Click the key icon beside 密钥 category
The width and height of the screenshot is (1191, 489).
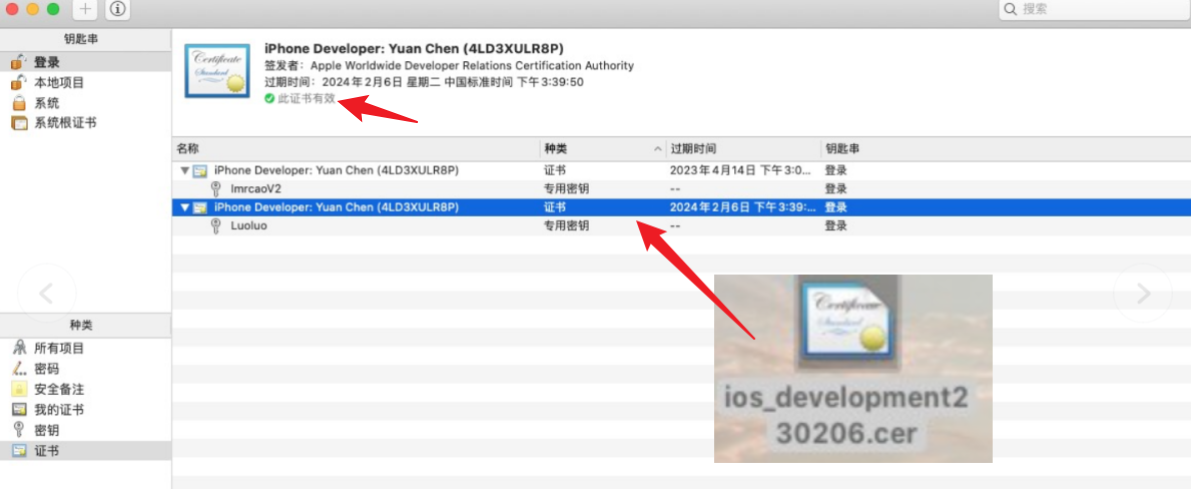(x=19, y=431)
